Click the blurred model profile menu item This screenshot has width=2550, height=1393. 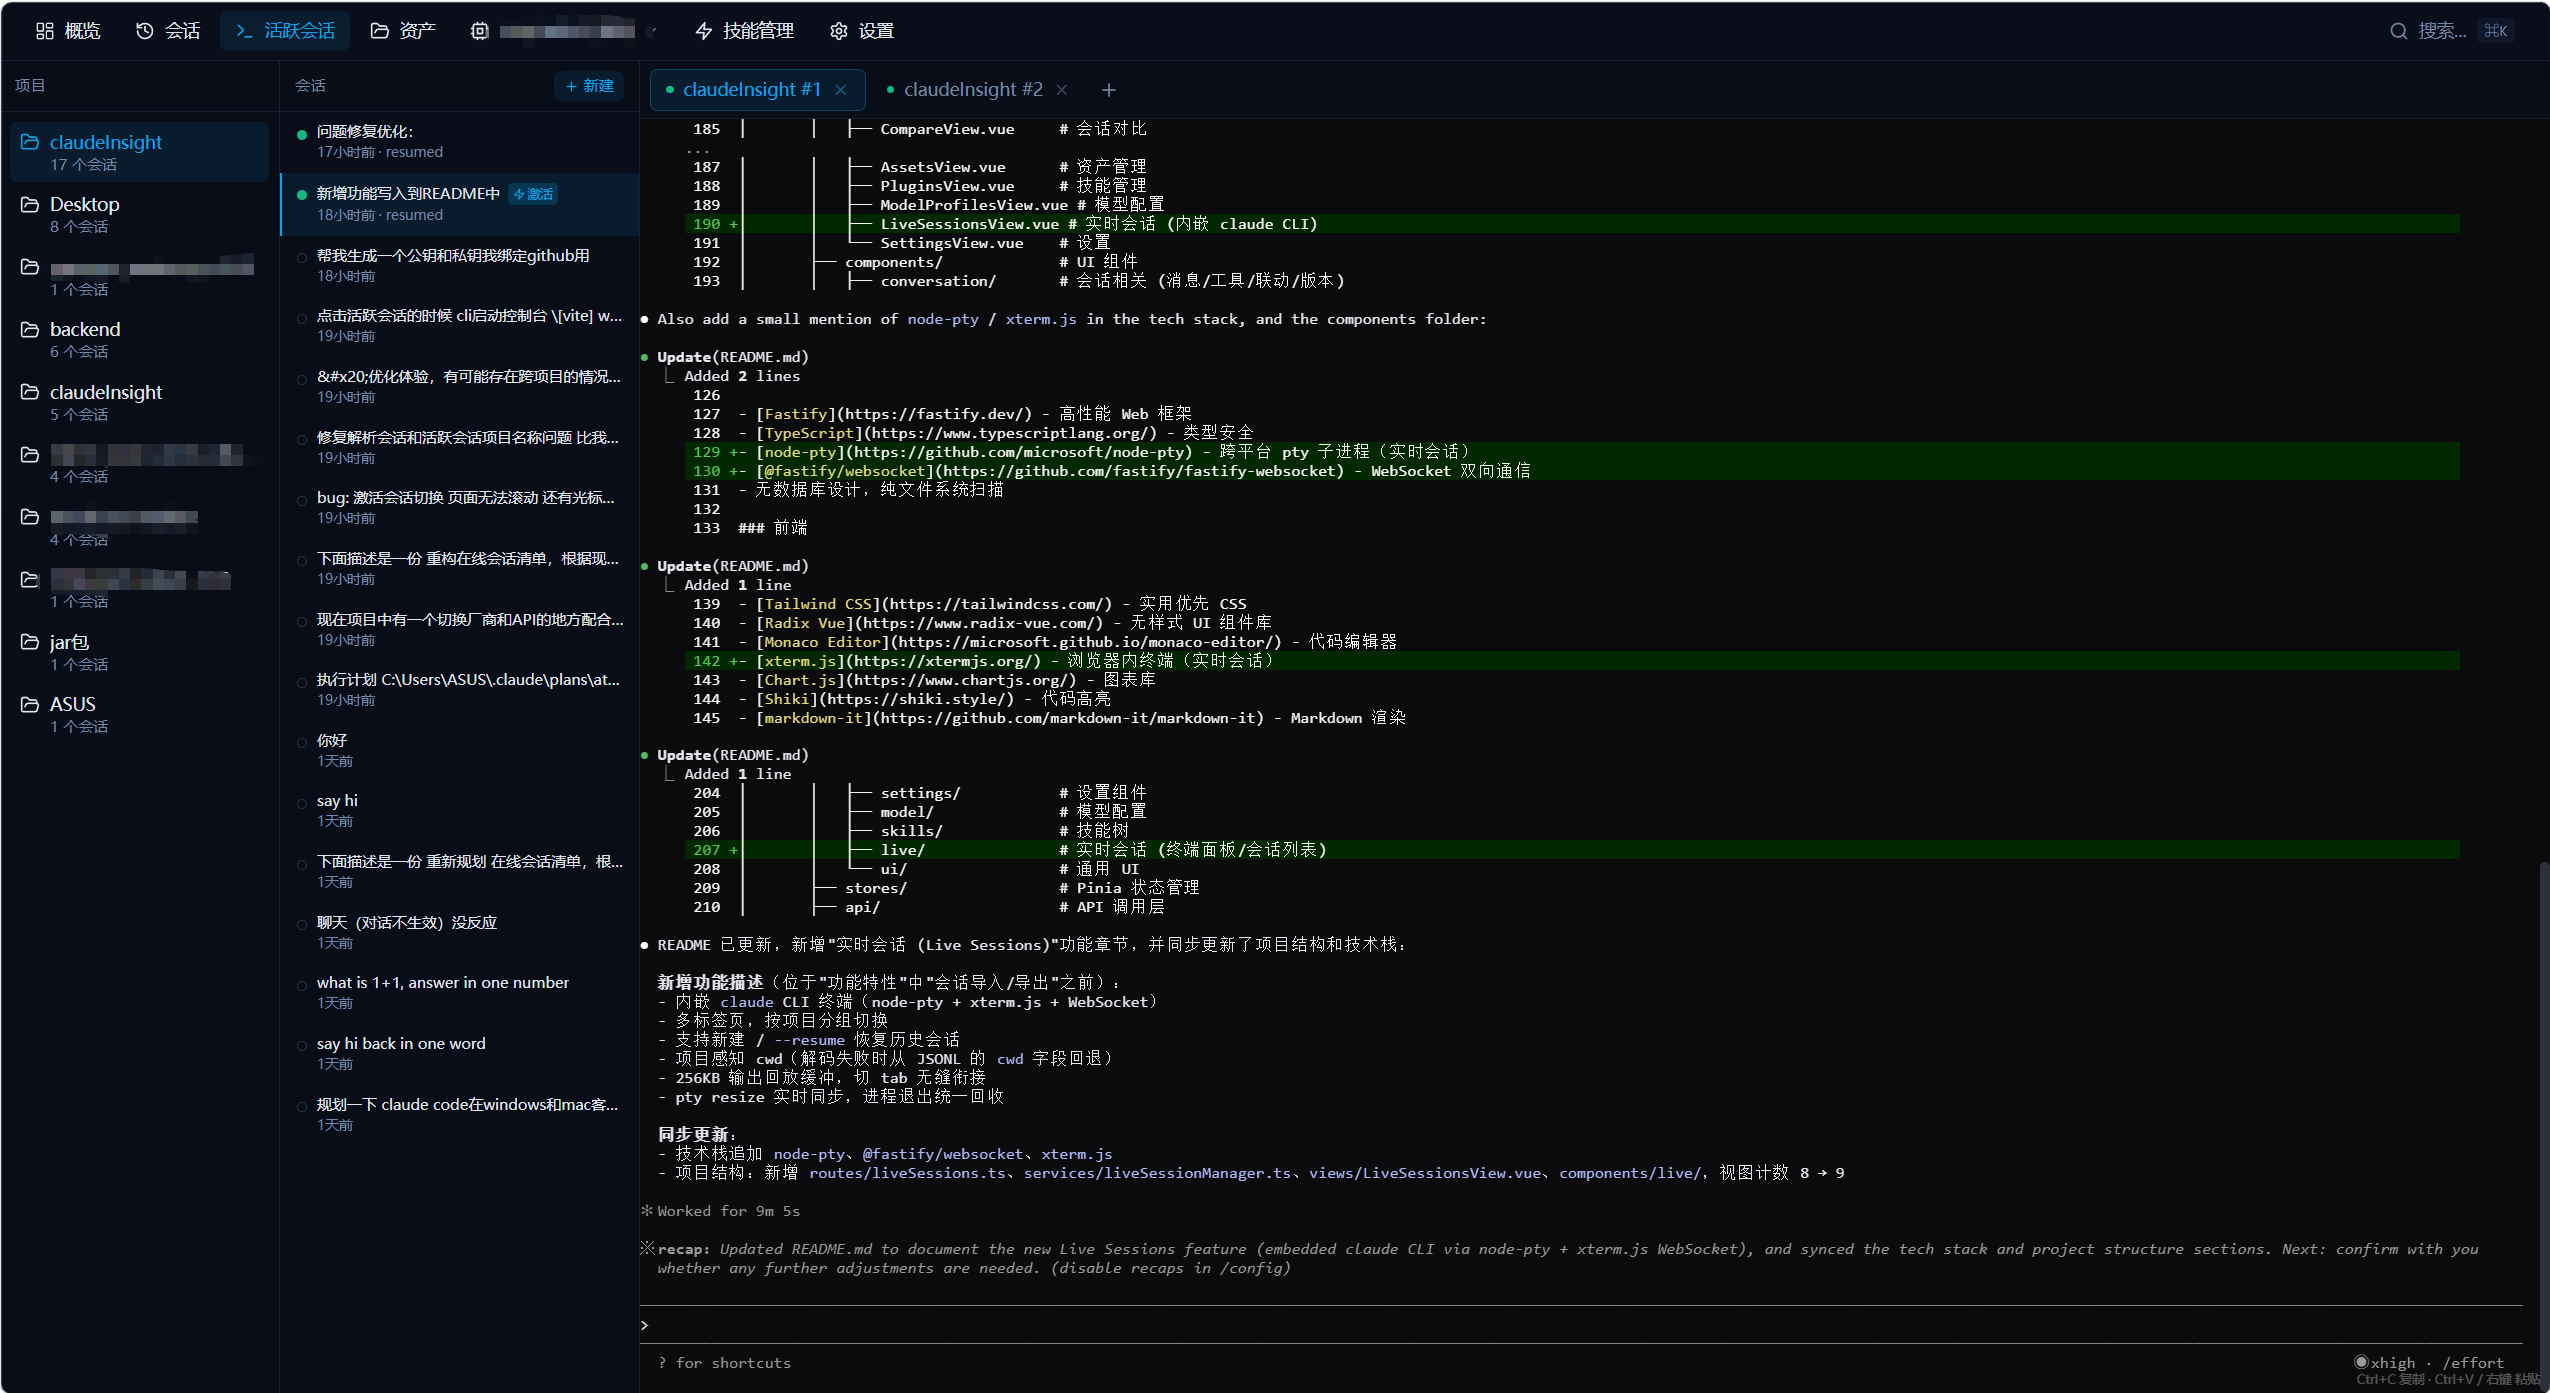click(564, 31)
